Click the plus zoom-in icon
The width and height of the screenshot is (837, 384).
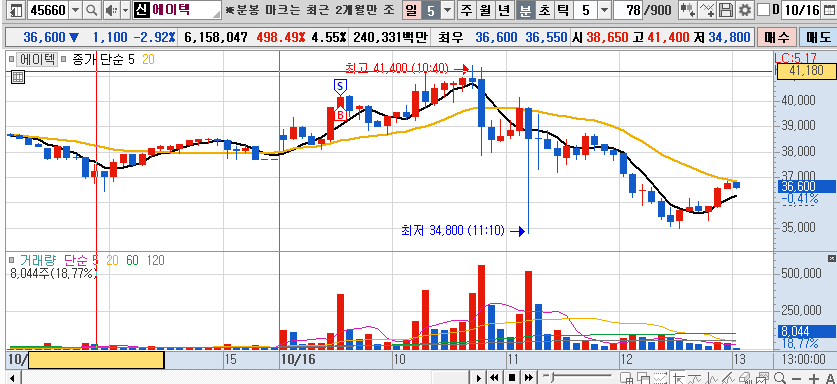(814, 379)
